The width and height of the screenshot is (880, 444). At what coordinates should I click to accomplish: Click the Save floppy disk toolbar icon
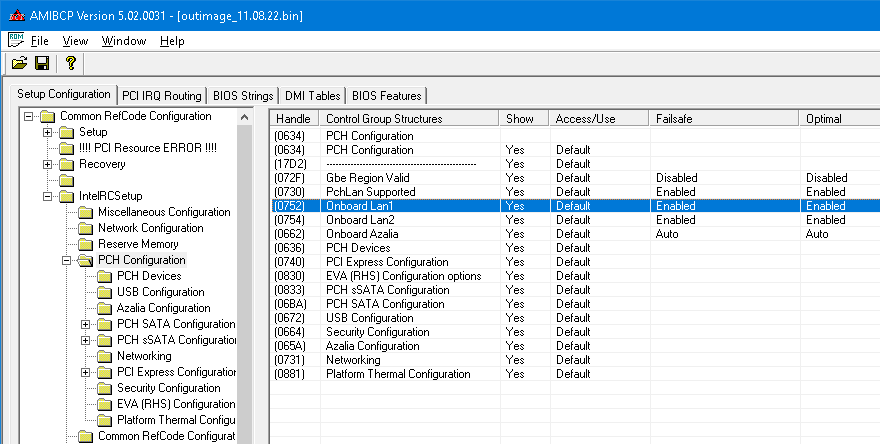point(42,64)
